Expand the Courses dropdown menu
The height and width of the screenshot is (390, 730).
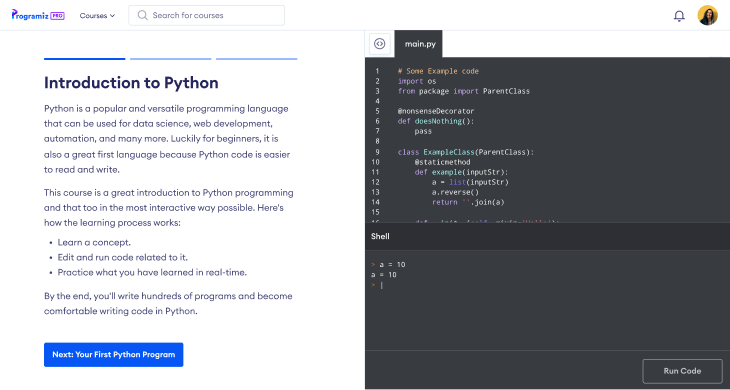tap(97, 15)
